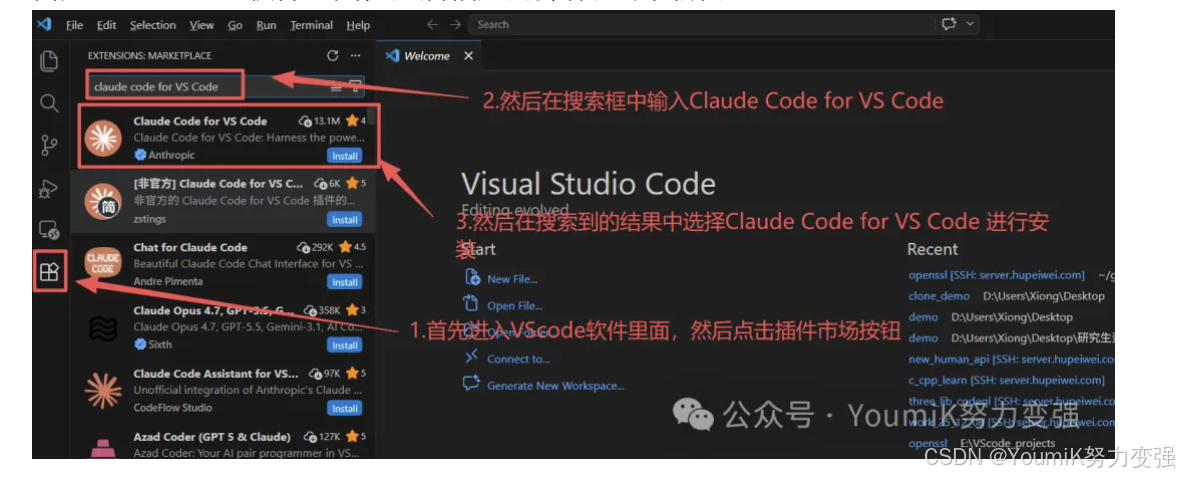The width and height of the screenshot is (1179, 477).
Task: Select the Chat for Claude Code title
Action: (190, 247)
